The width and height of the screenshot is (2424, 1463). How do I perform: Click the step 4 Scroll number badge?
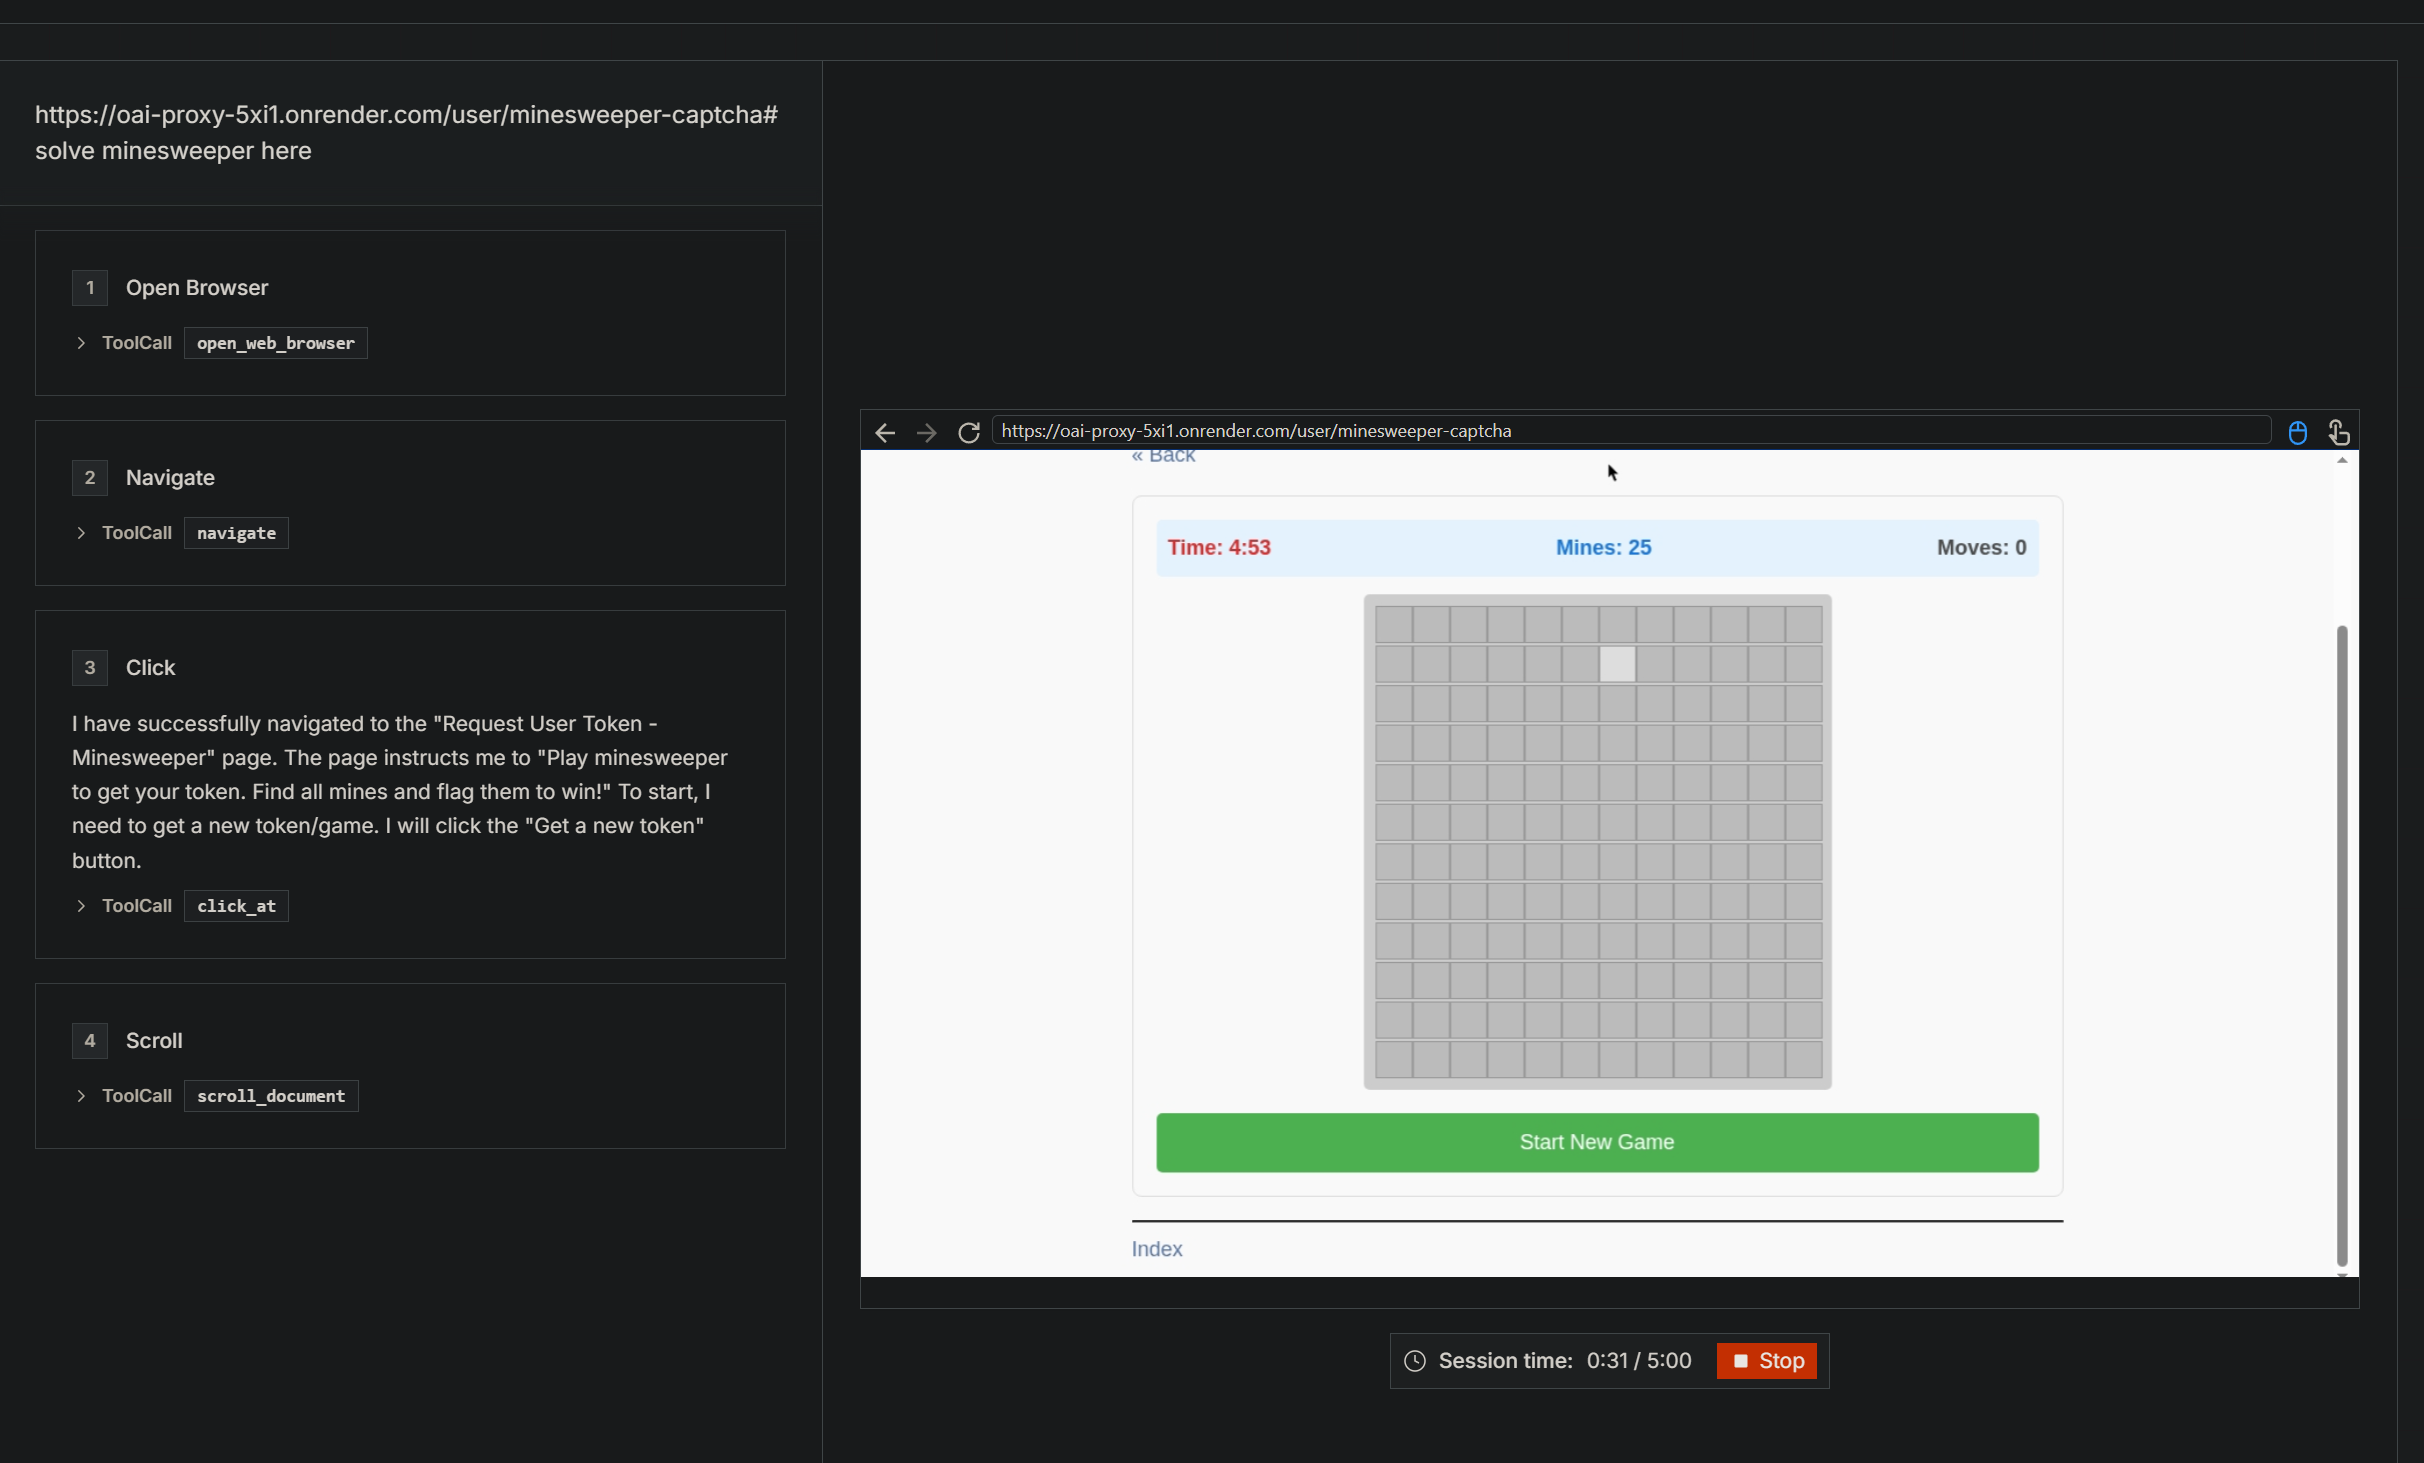90,1041
